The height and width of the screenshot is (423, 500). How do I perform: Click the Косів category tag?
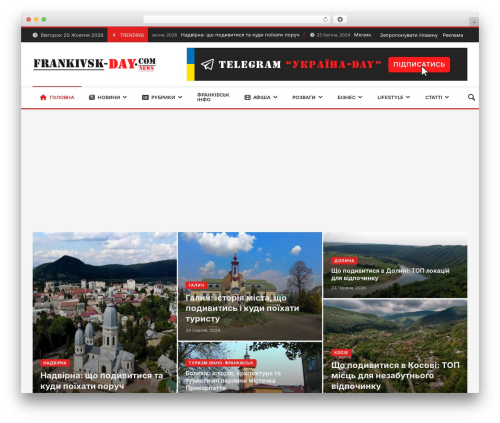point(341,353)
